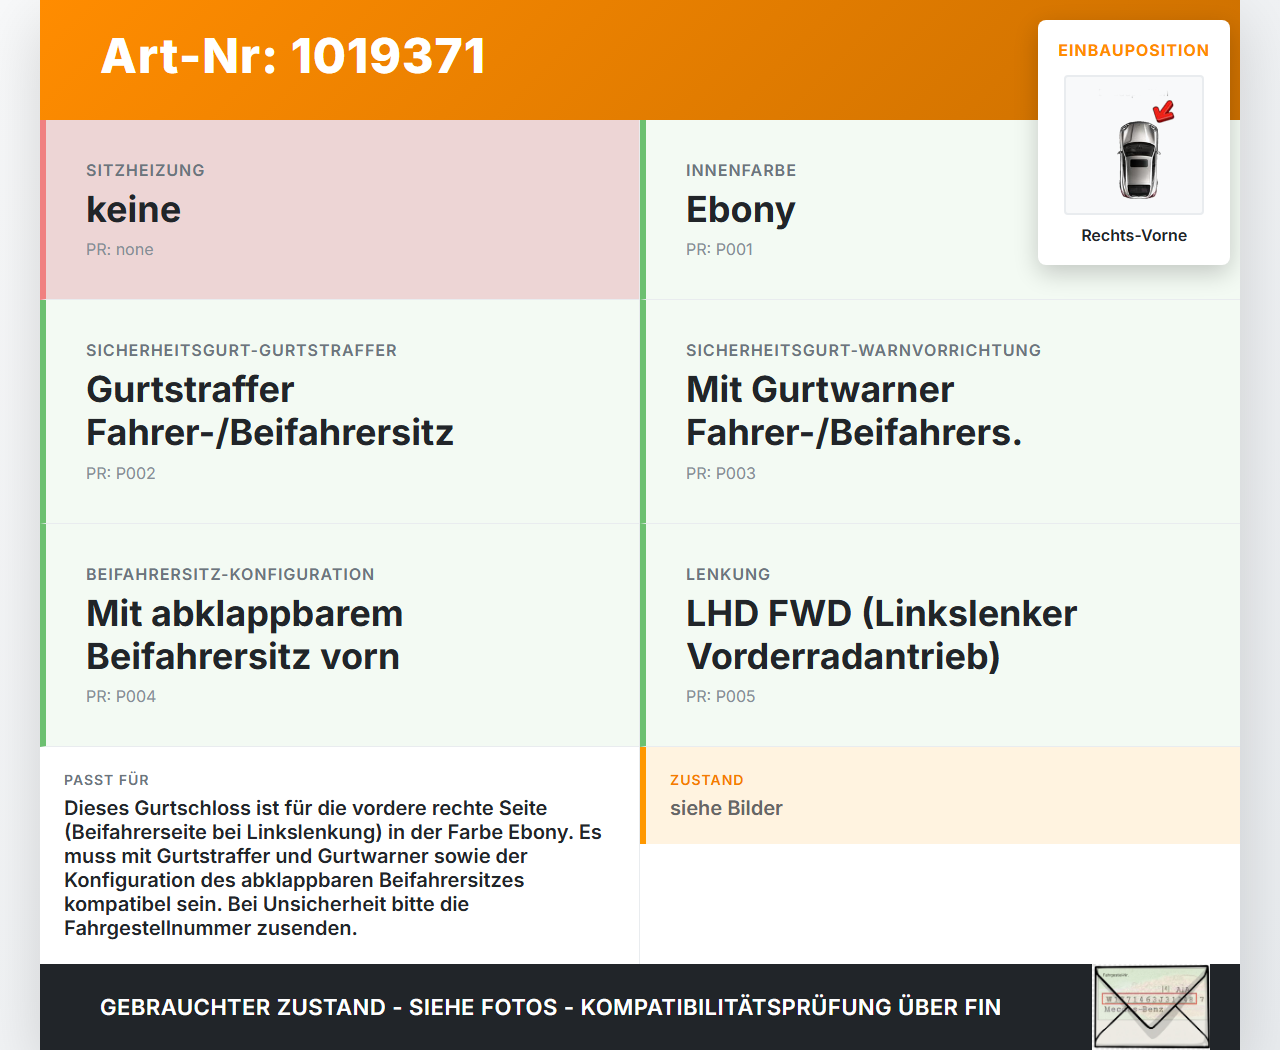1280x1050 pixels.
Task: Click the PR: P005 code
Action: pos(721,696)
